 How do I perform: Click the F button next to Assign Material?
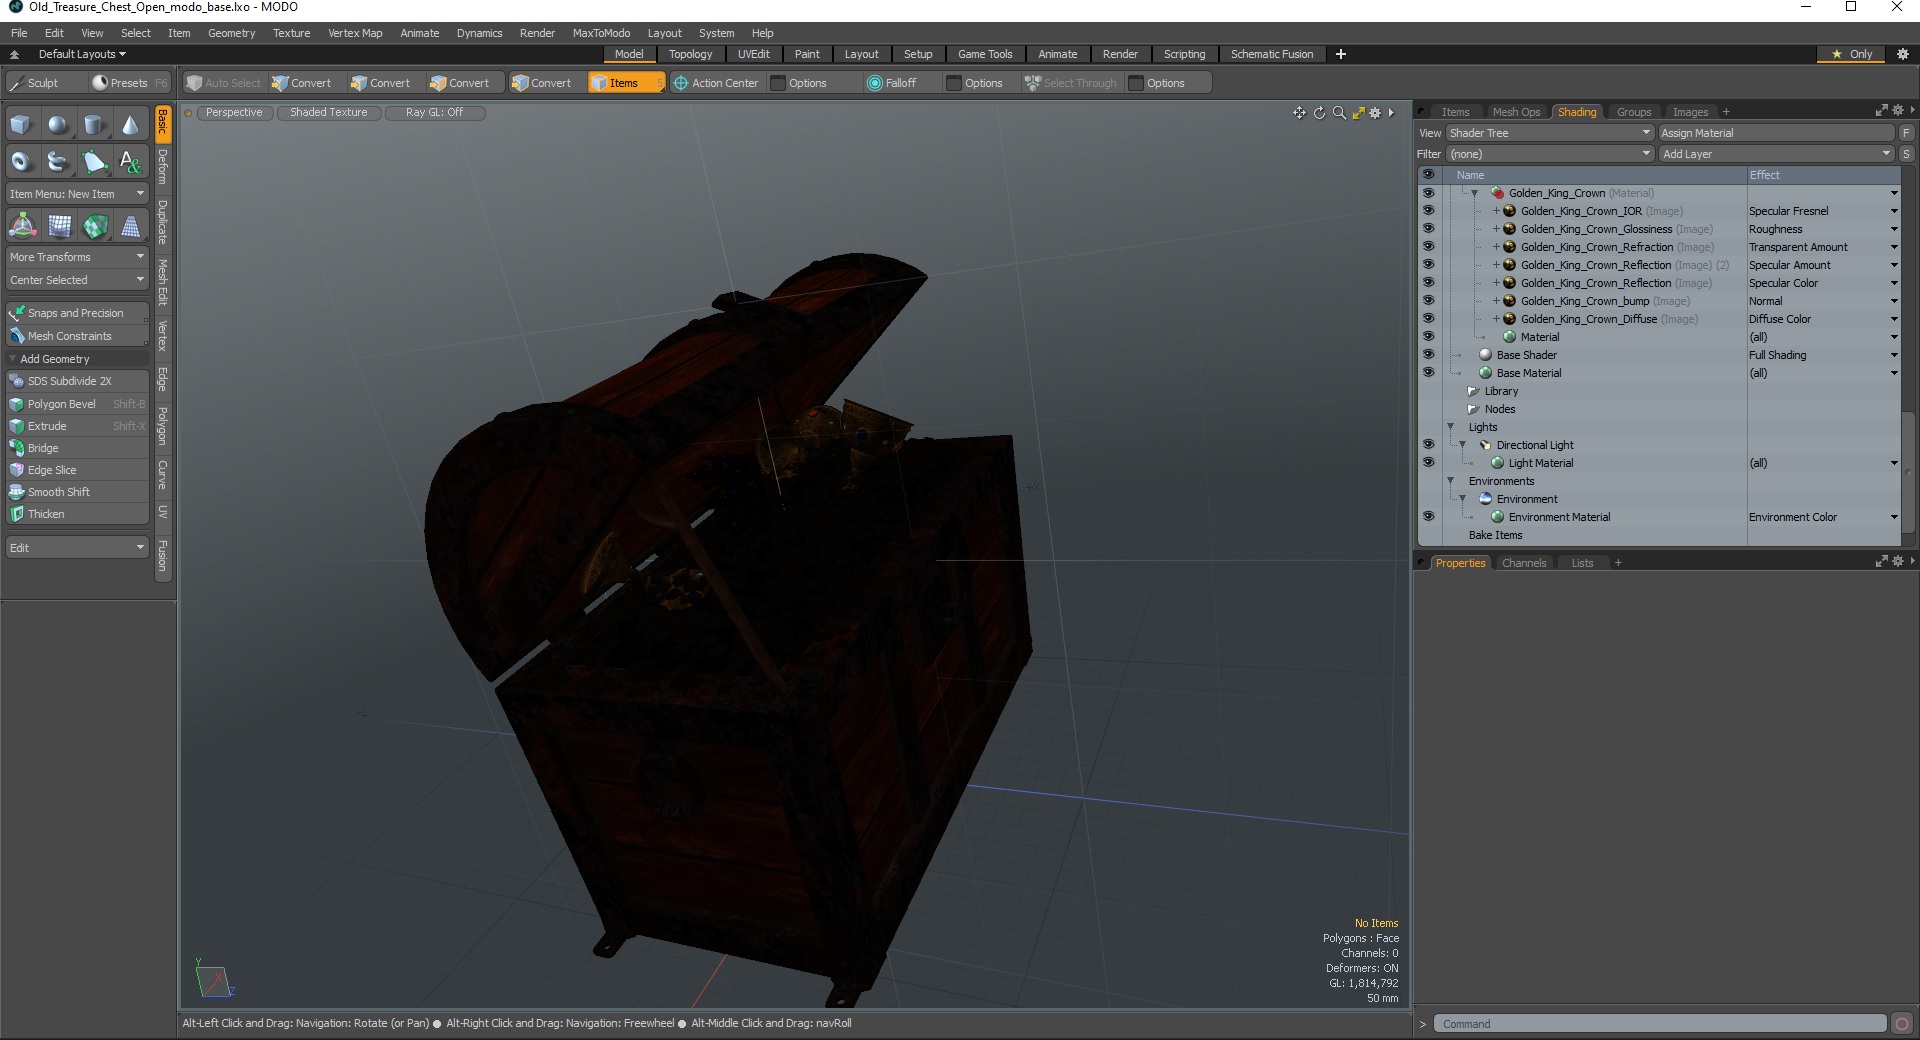click(1906, 133)
